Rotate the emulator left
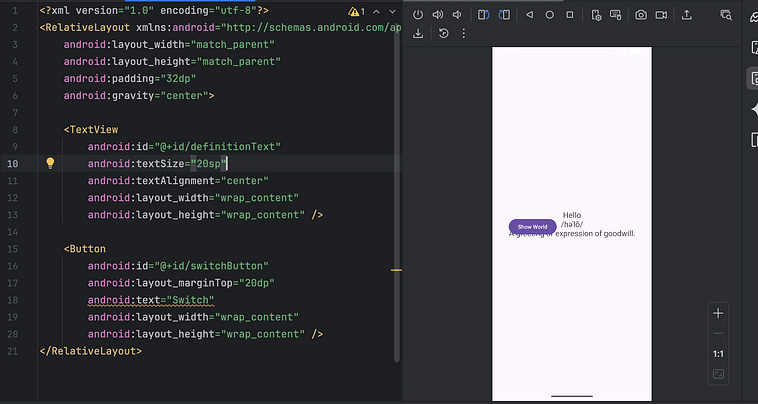This screenshot has height=404, width=758. pos(483,15)
